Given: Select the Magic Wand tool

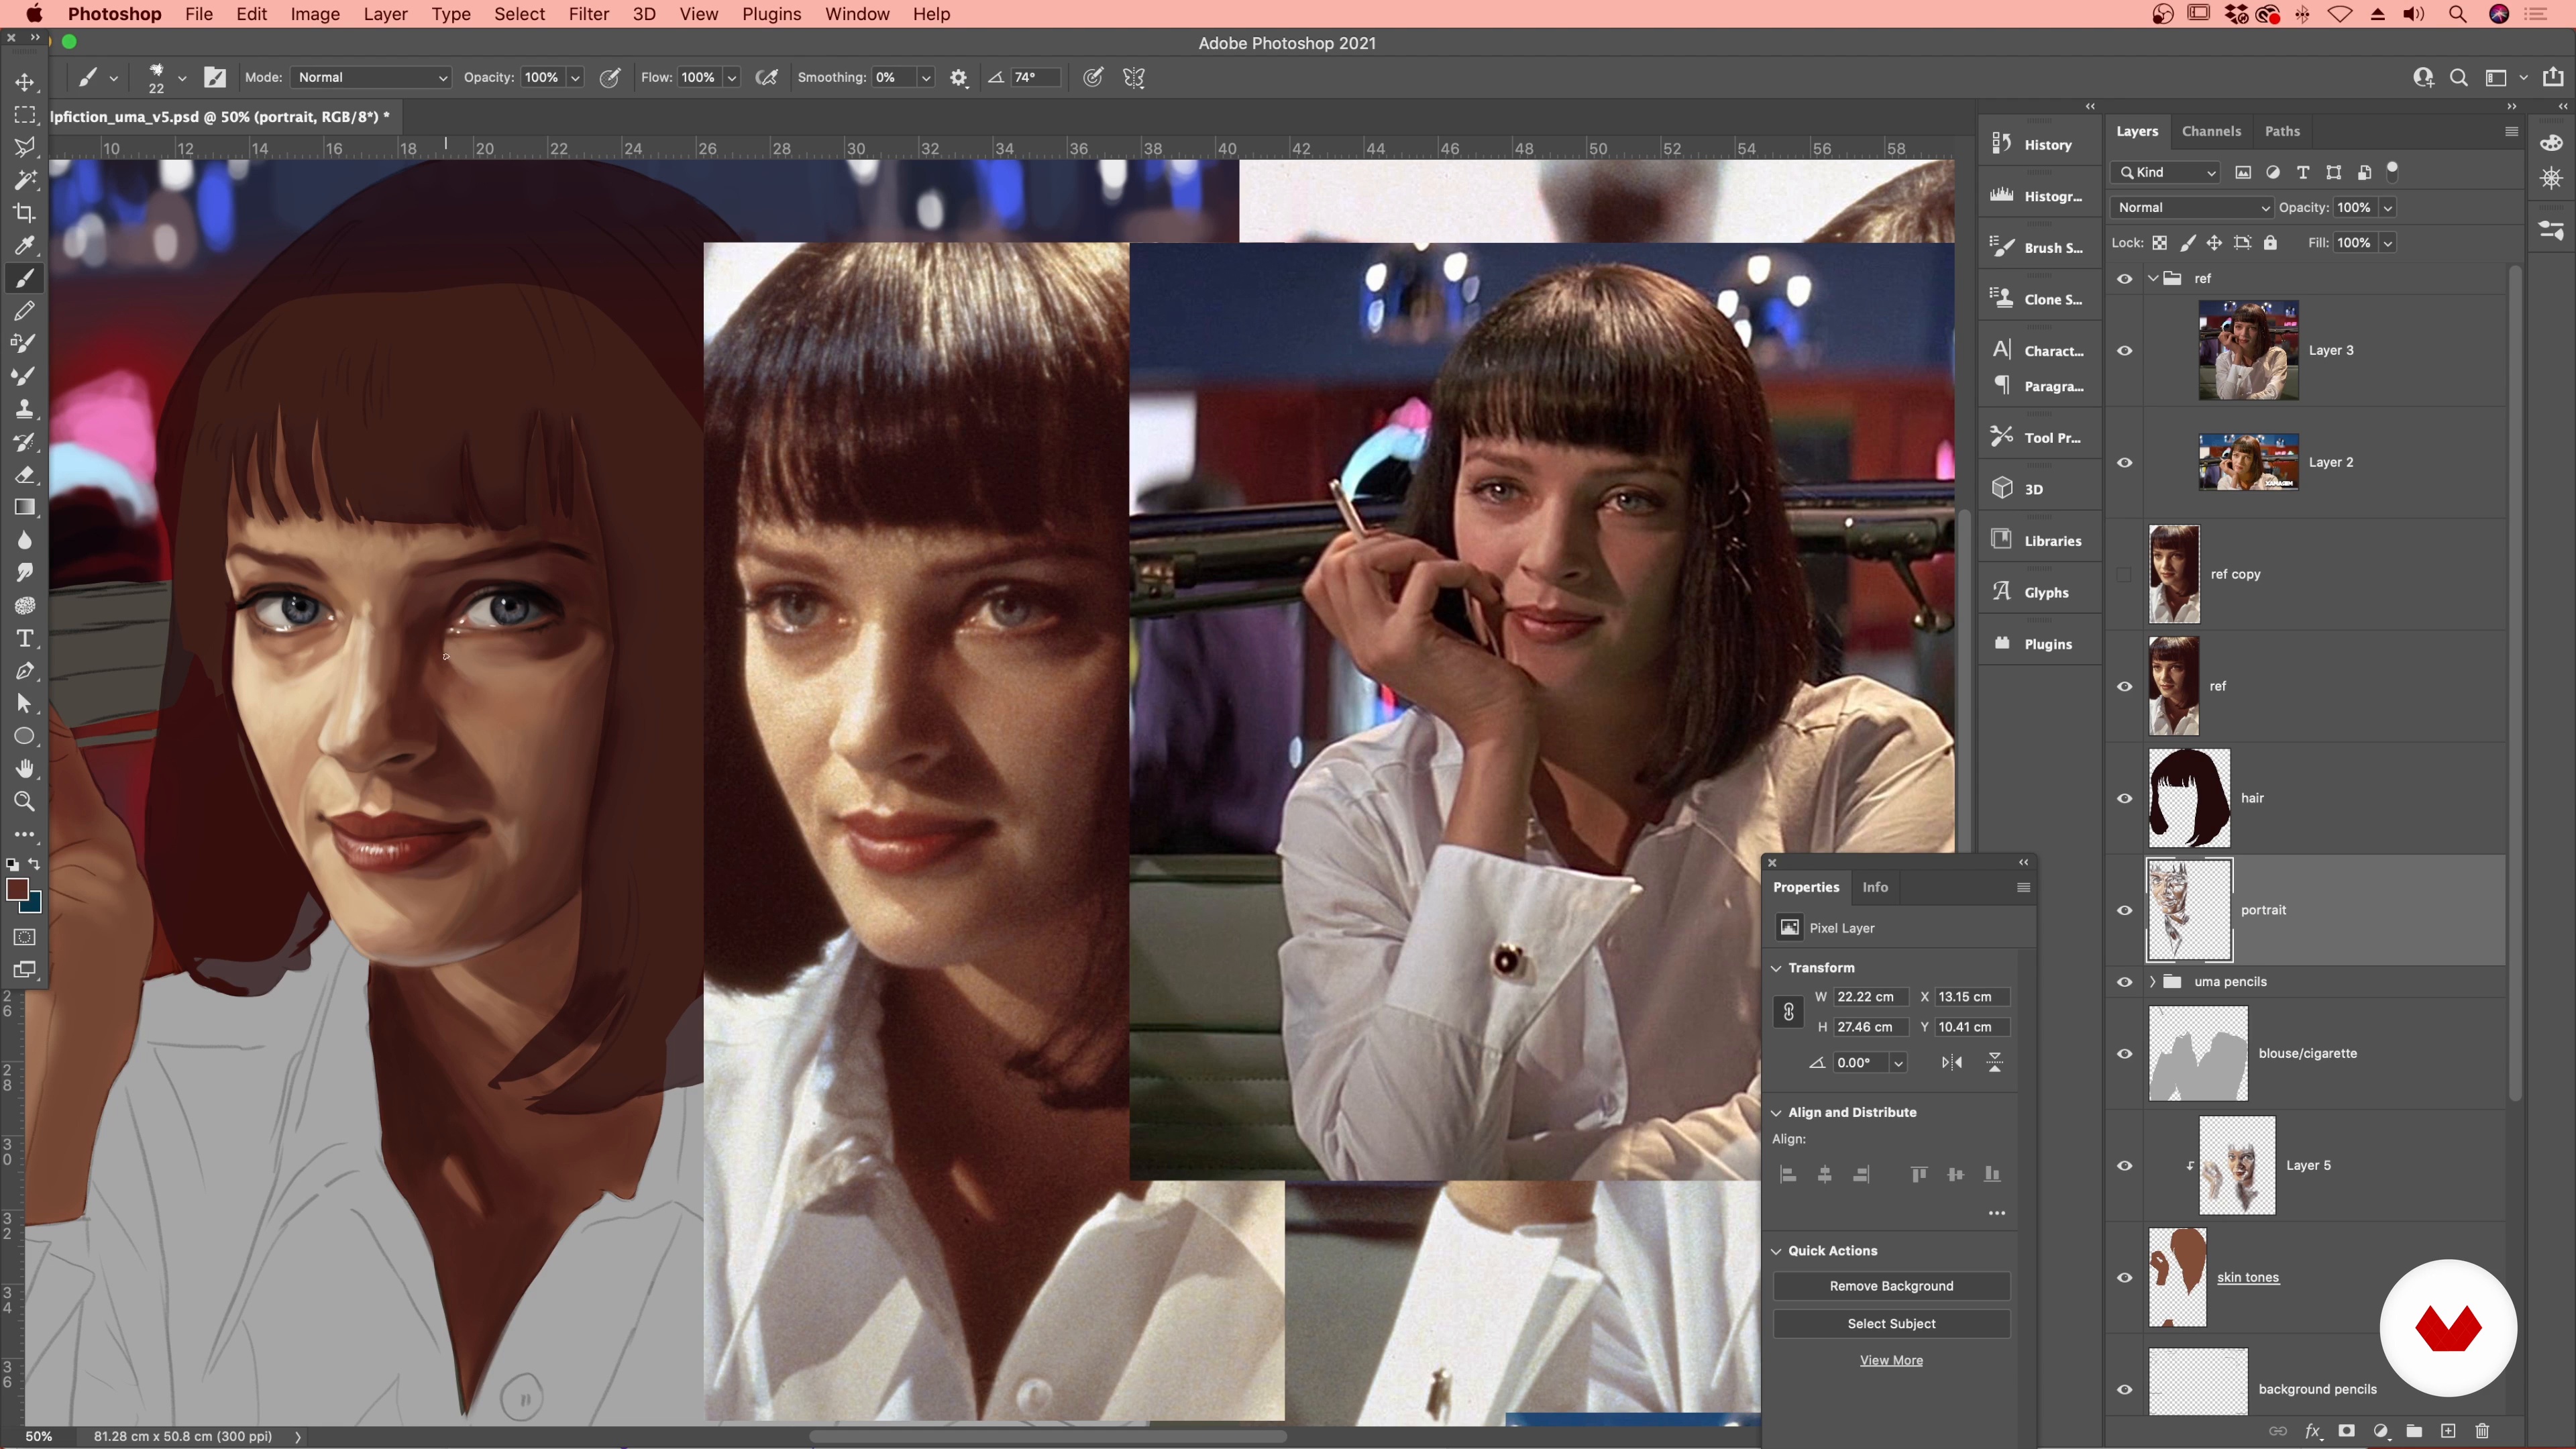Looking at the screenshot, I should click(x=24, y=180).
